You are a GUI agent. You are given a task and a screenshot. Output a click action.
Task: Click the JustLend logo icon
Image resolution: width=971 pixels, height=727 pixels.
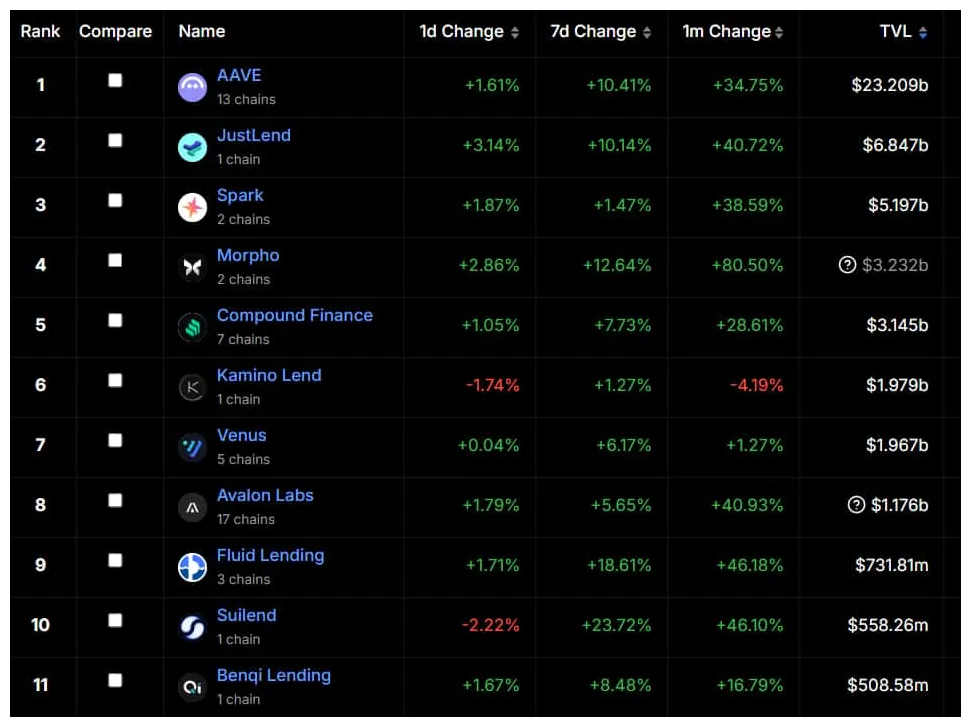tap(191, 146)
